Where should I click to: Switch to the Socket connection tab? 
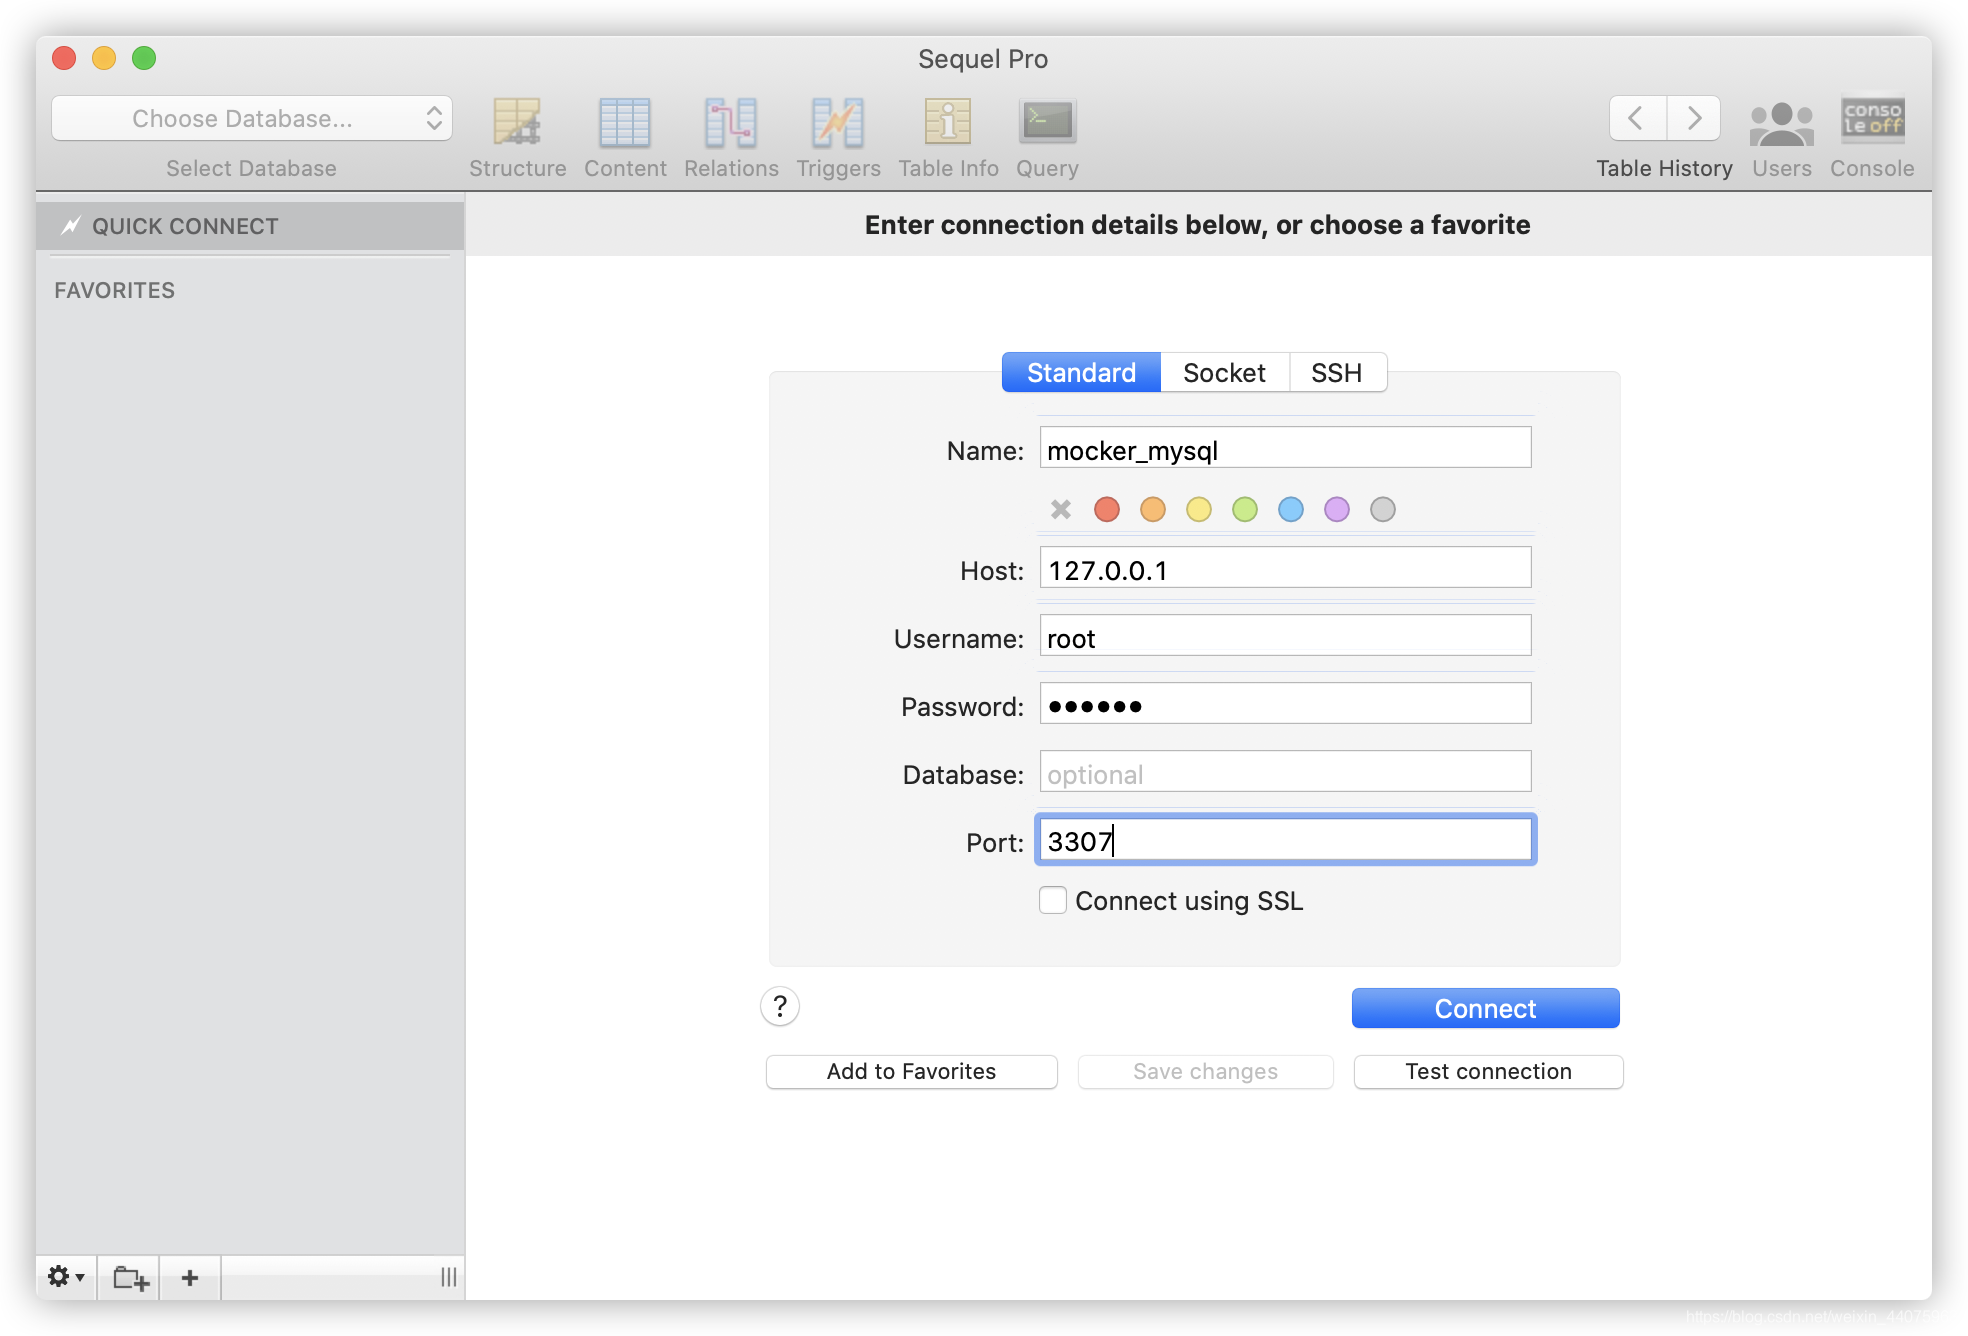[x=1224, y=373]
